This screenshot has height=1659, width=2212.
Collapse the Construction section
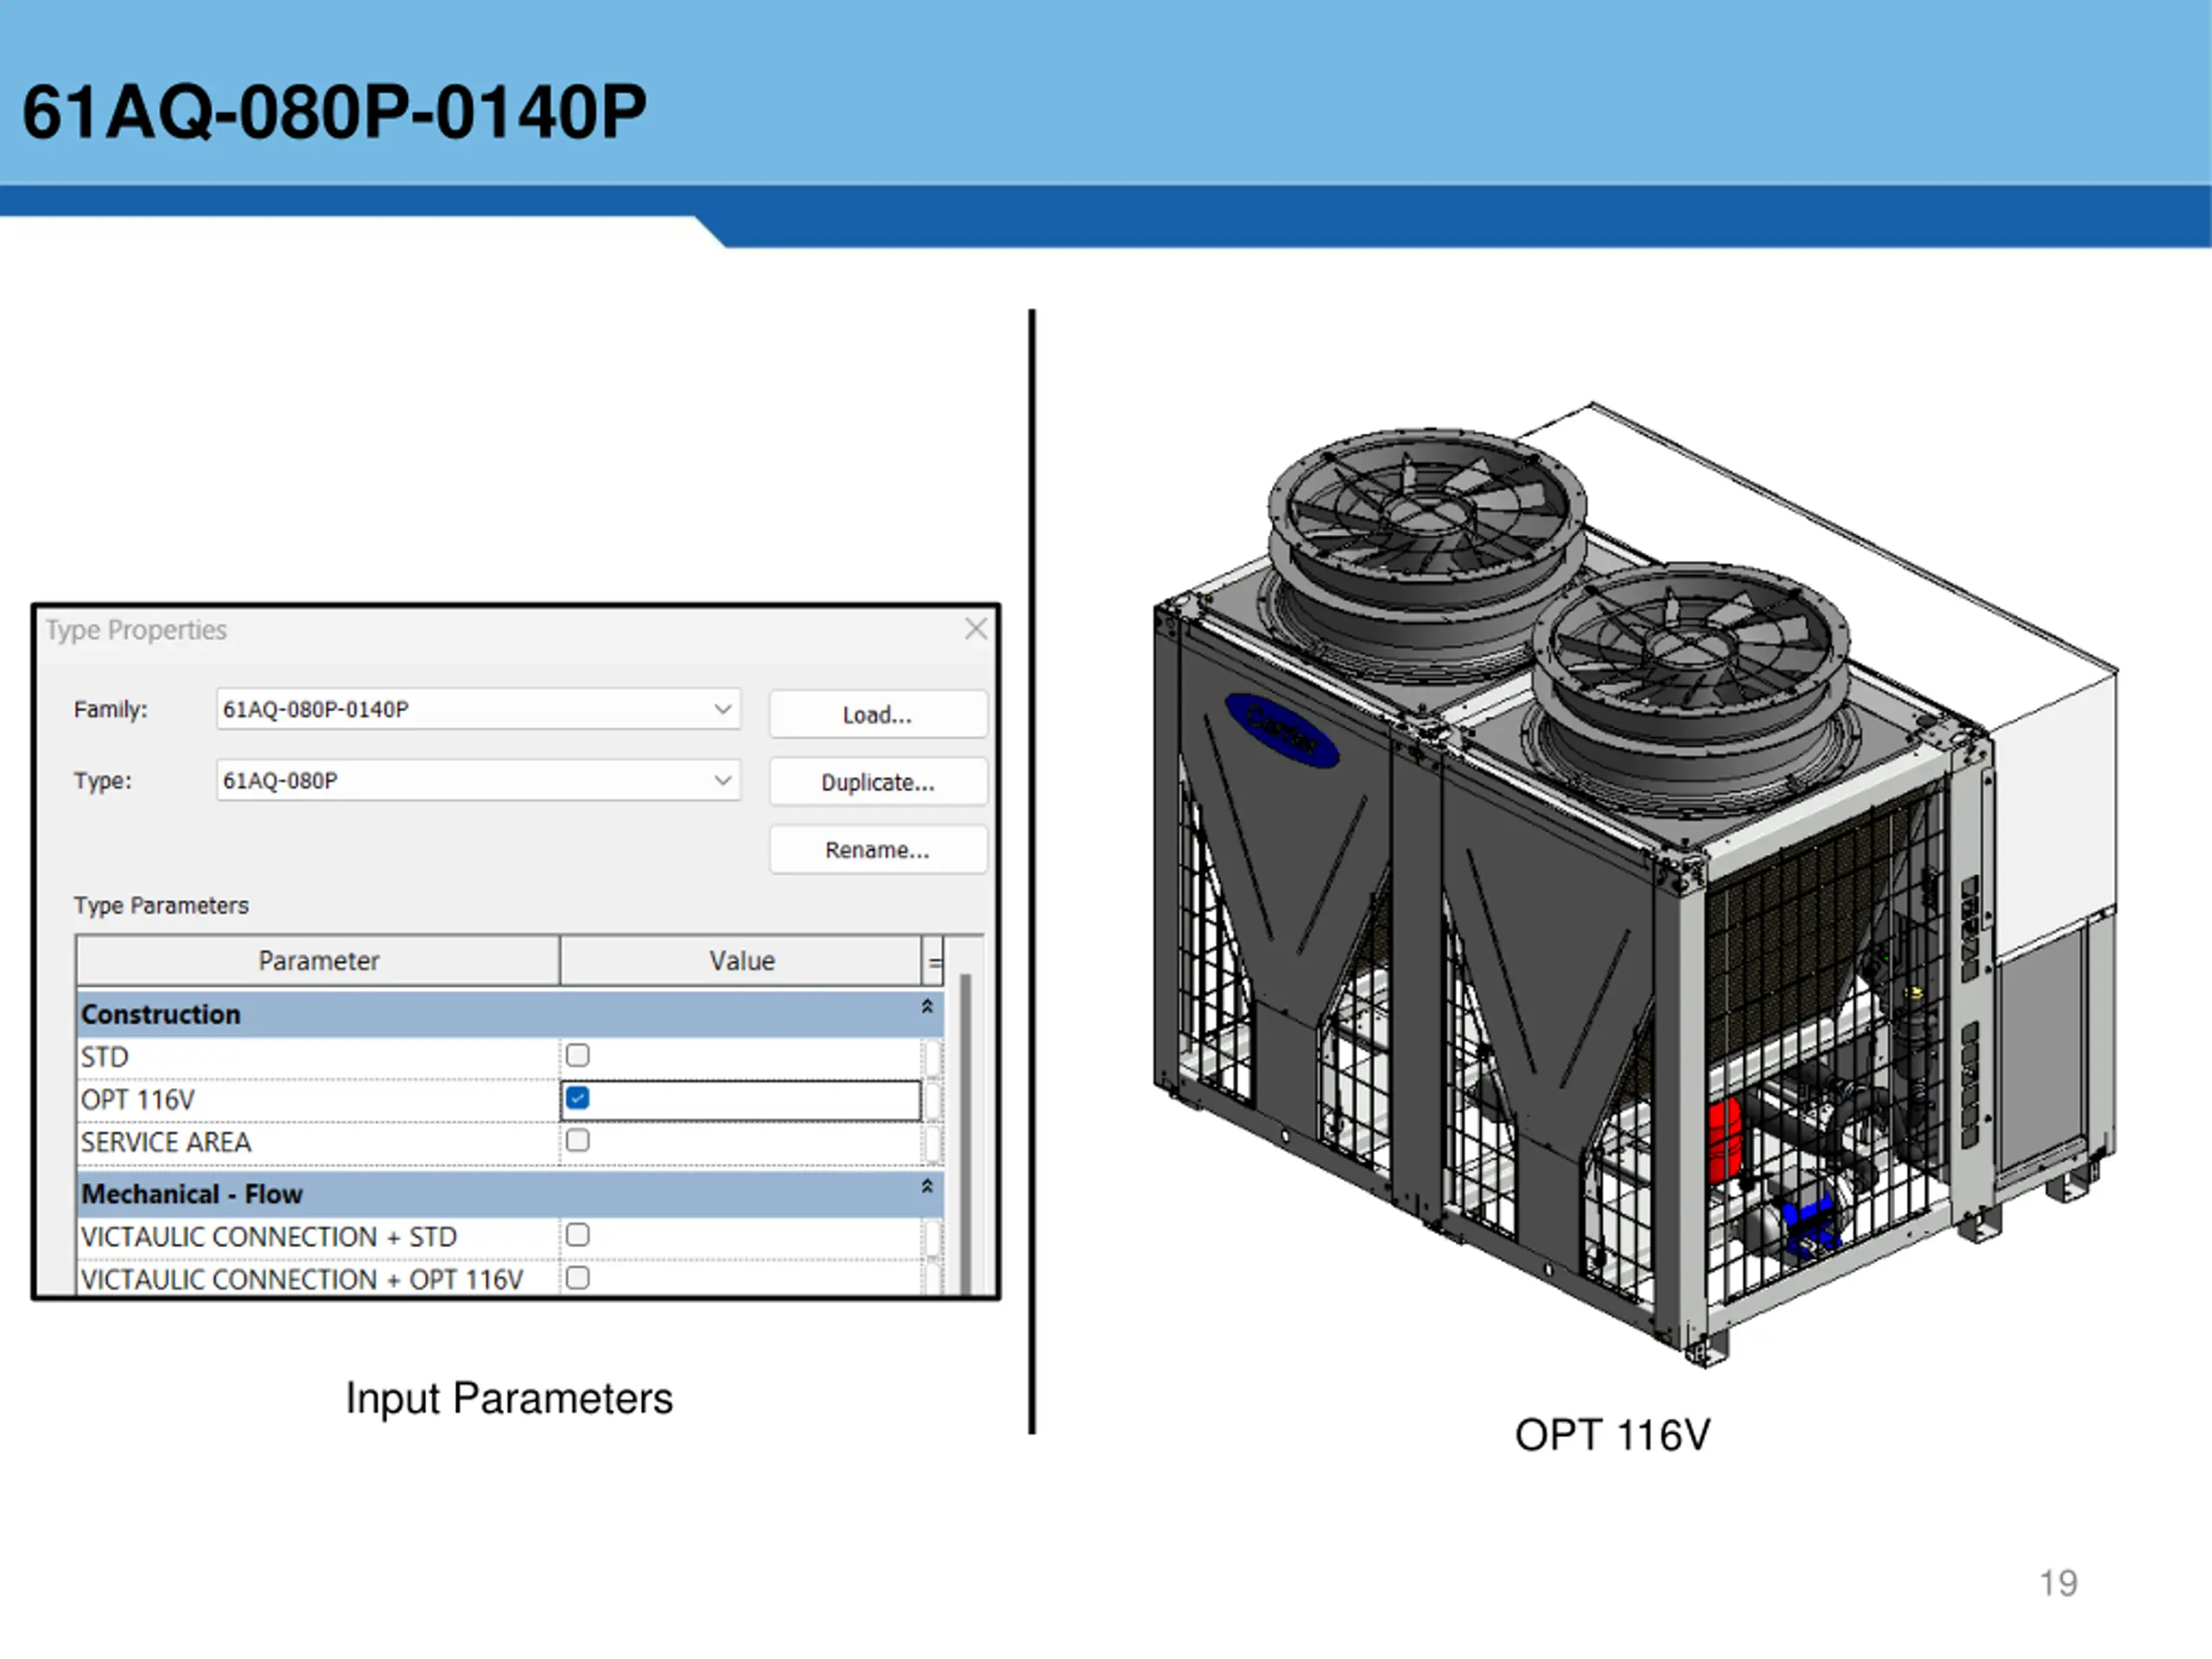click(927, 1007)
